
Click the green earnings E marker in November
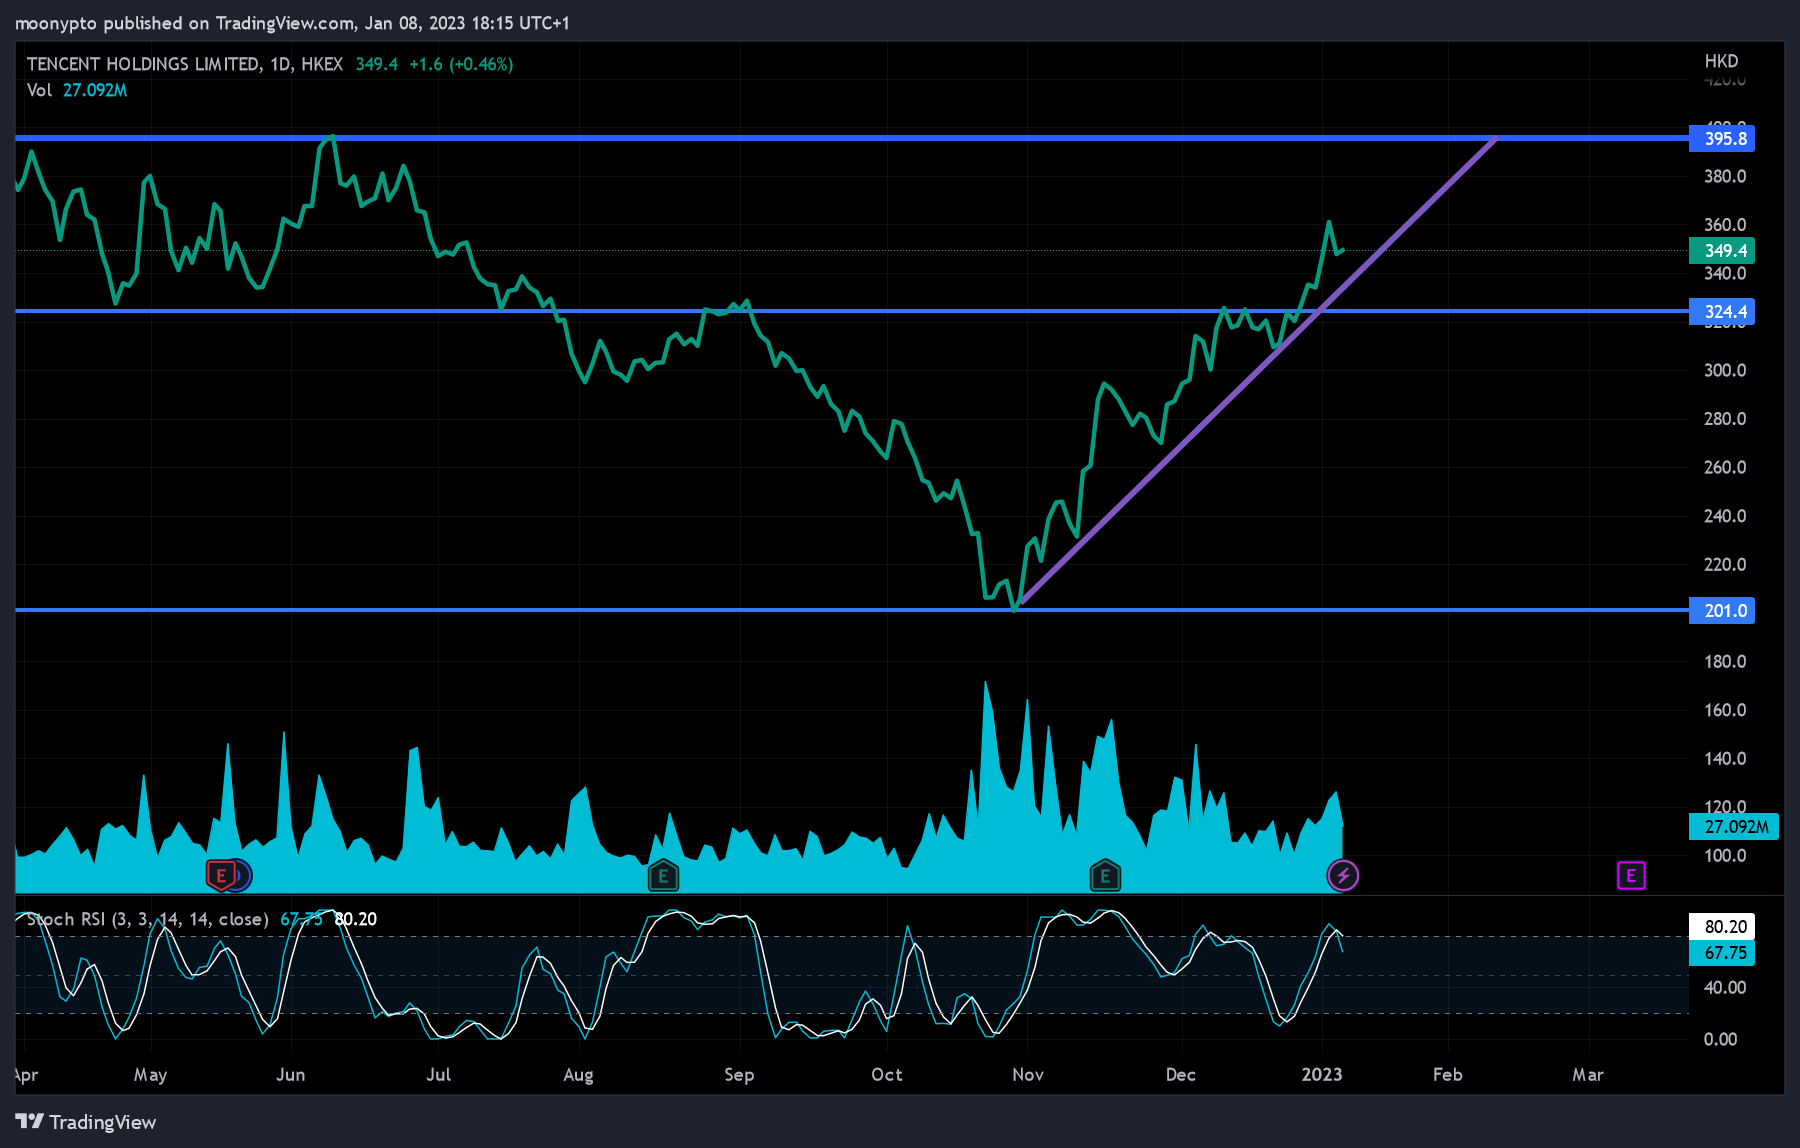tap(1105, 876)
